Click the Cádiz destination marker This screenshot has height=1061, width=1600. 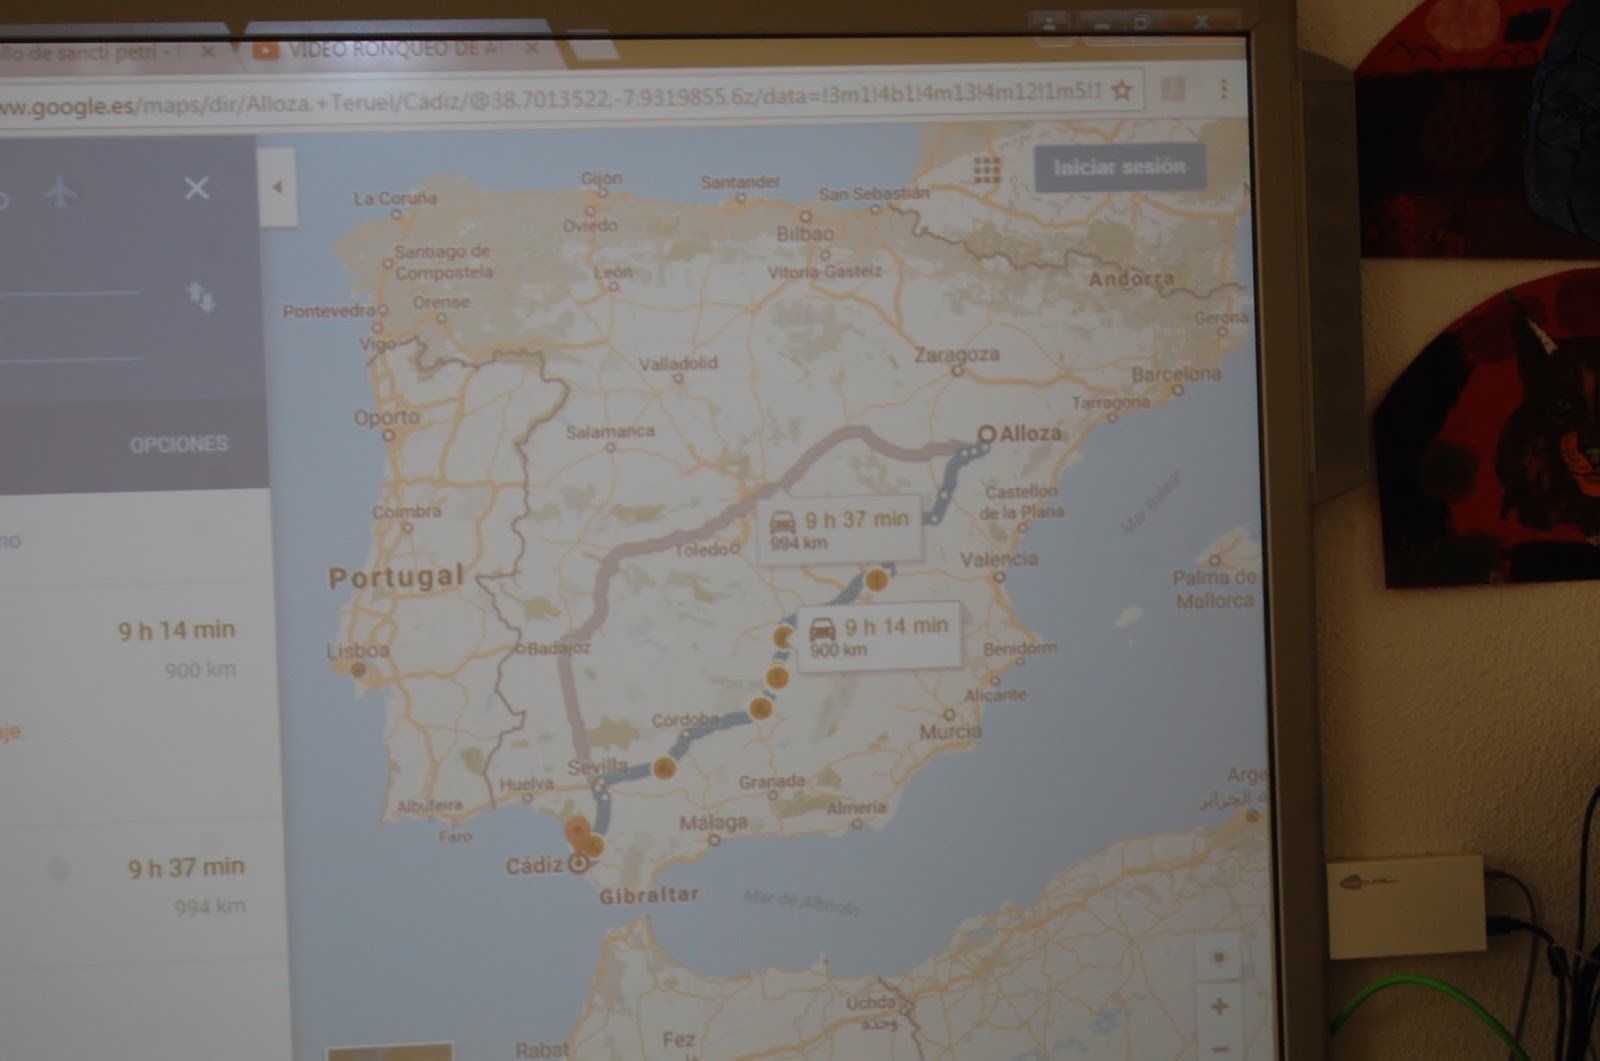(577, 864)
